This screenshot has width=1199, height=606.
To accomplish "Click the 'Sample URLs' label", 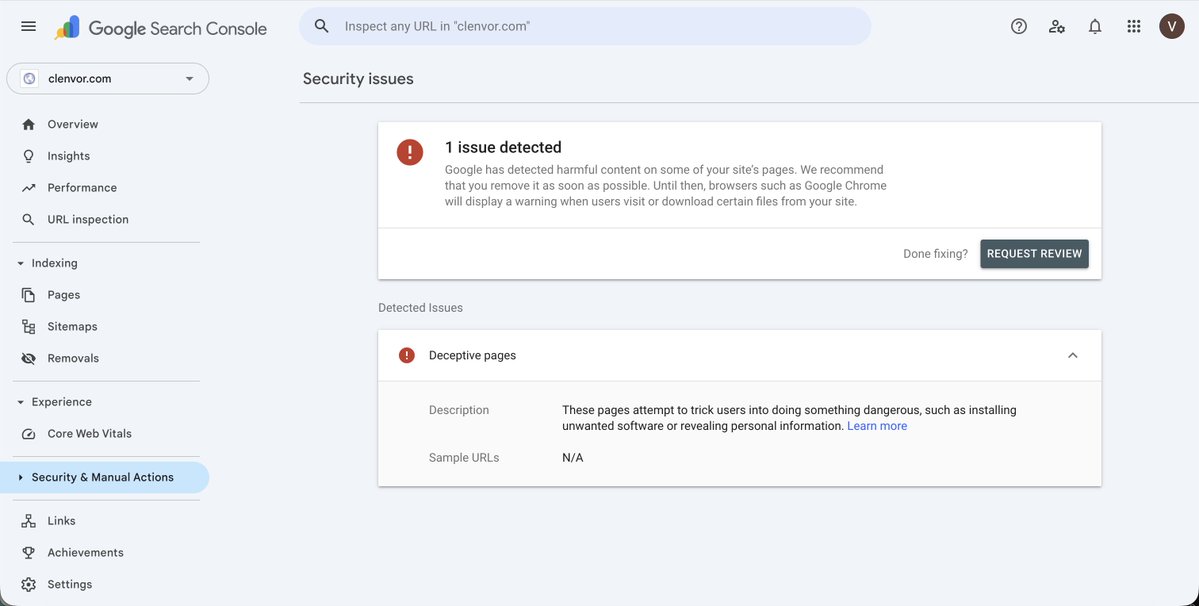I will pyautogui.click(x=464, y=458).
